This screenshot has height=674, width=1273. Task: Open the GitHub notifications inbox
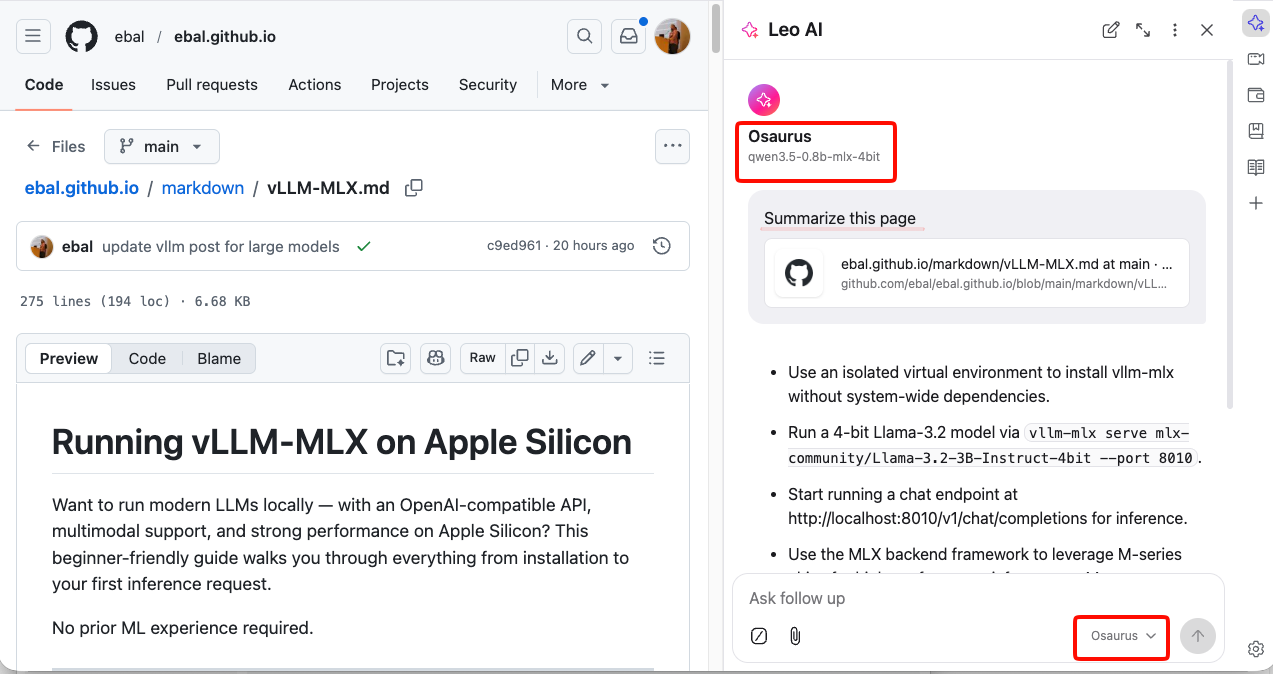[629, 37]
